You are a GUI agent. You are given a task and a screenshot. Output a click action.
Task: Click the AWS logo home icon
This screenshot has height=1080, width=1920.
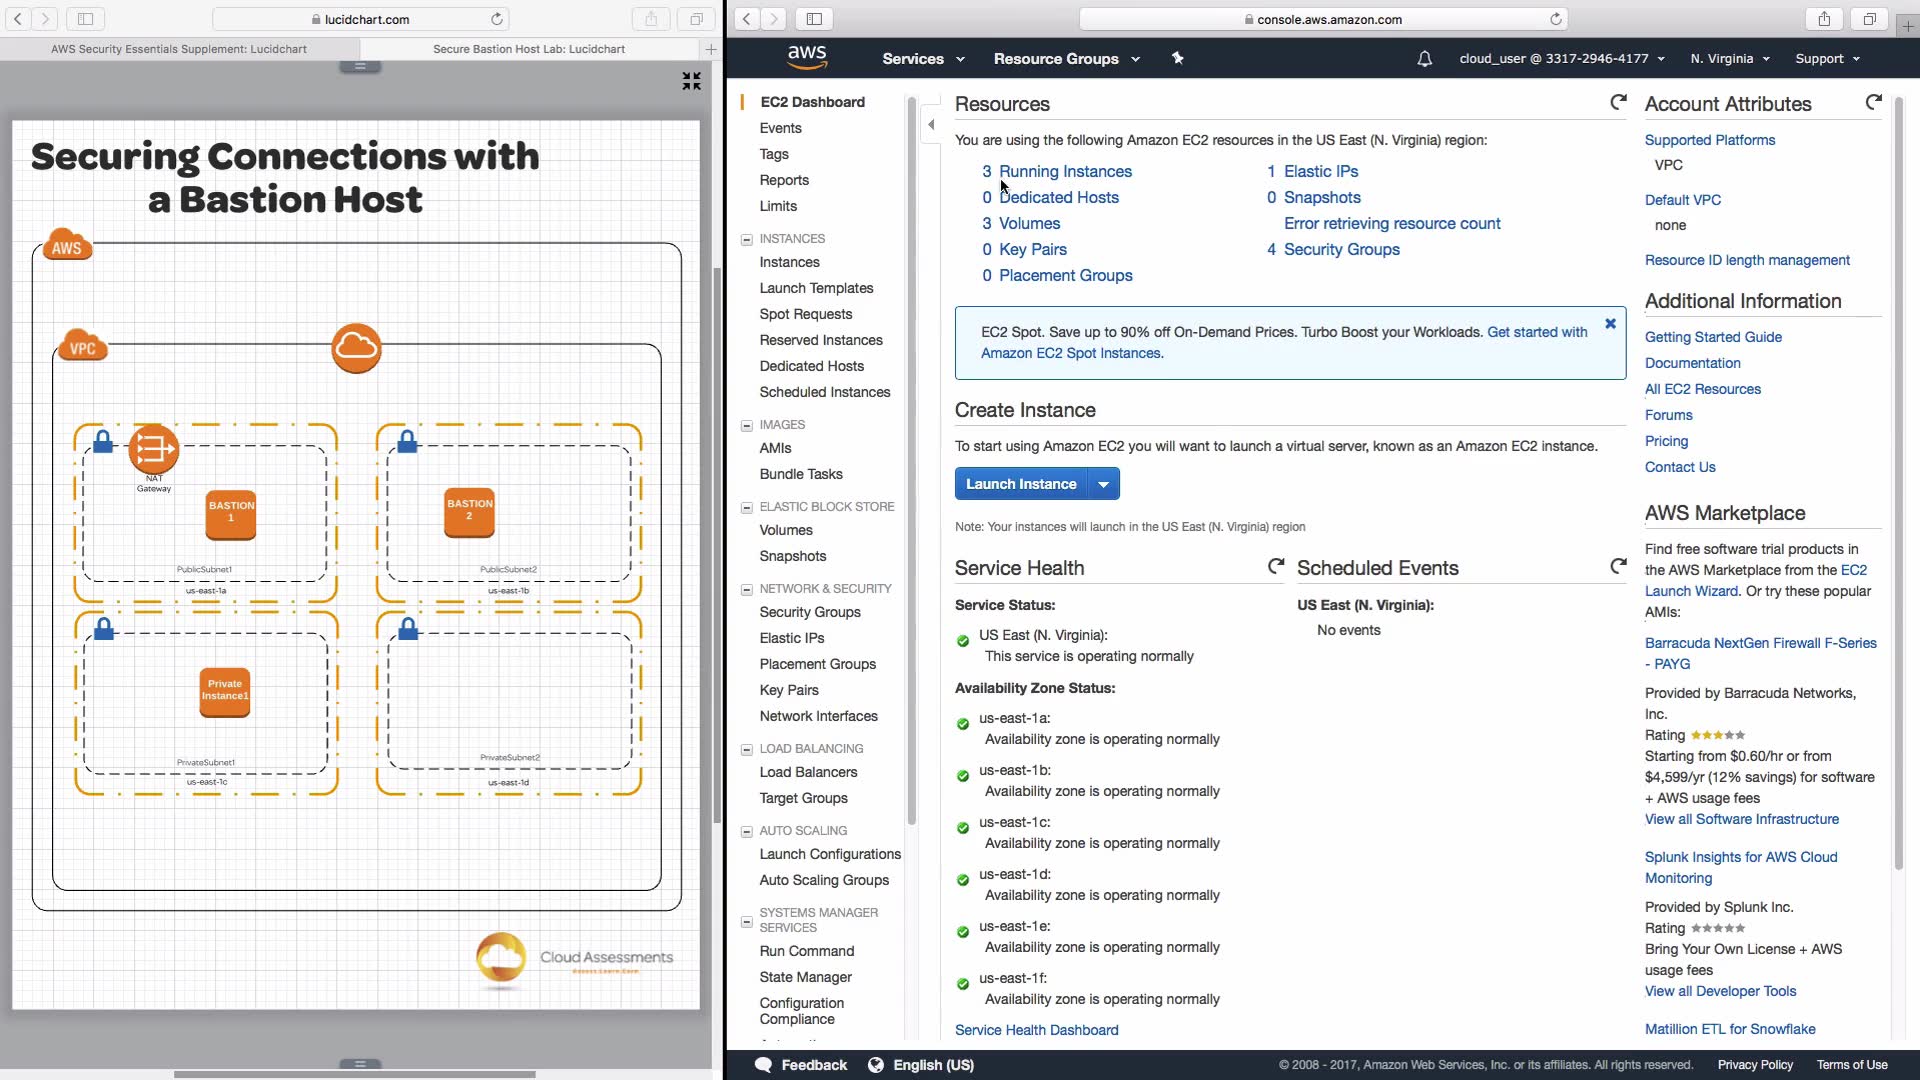coord(806,58)
